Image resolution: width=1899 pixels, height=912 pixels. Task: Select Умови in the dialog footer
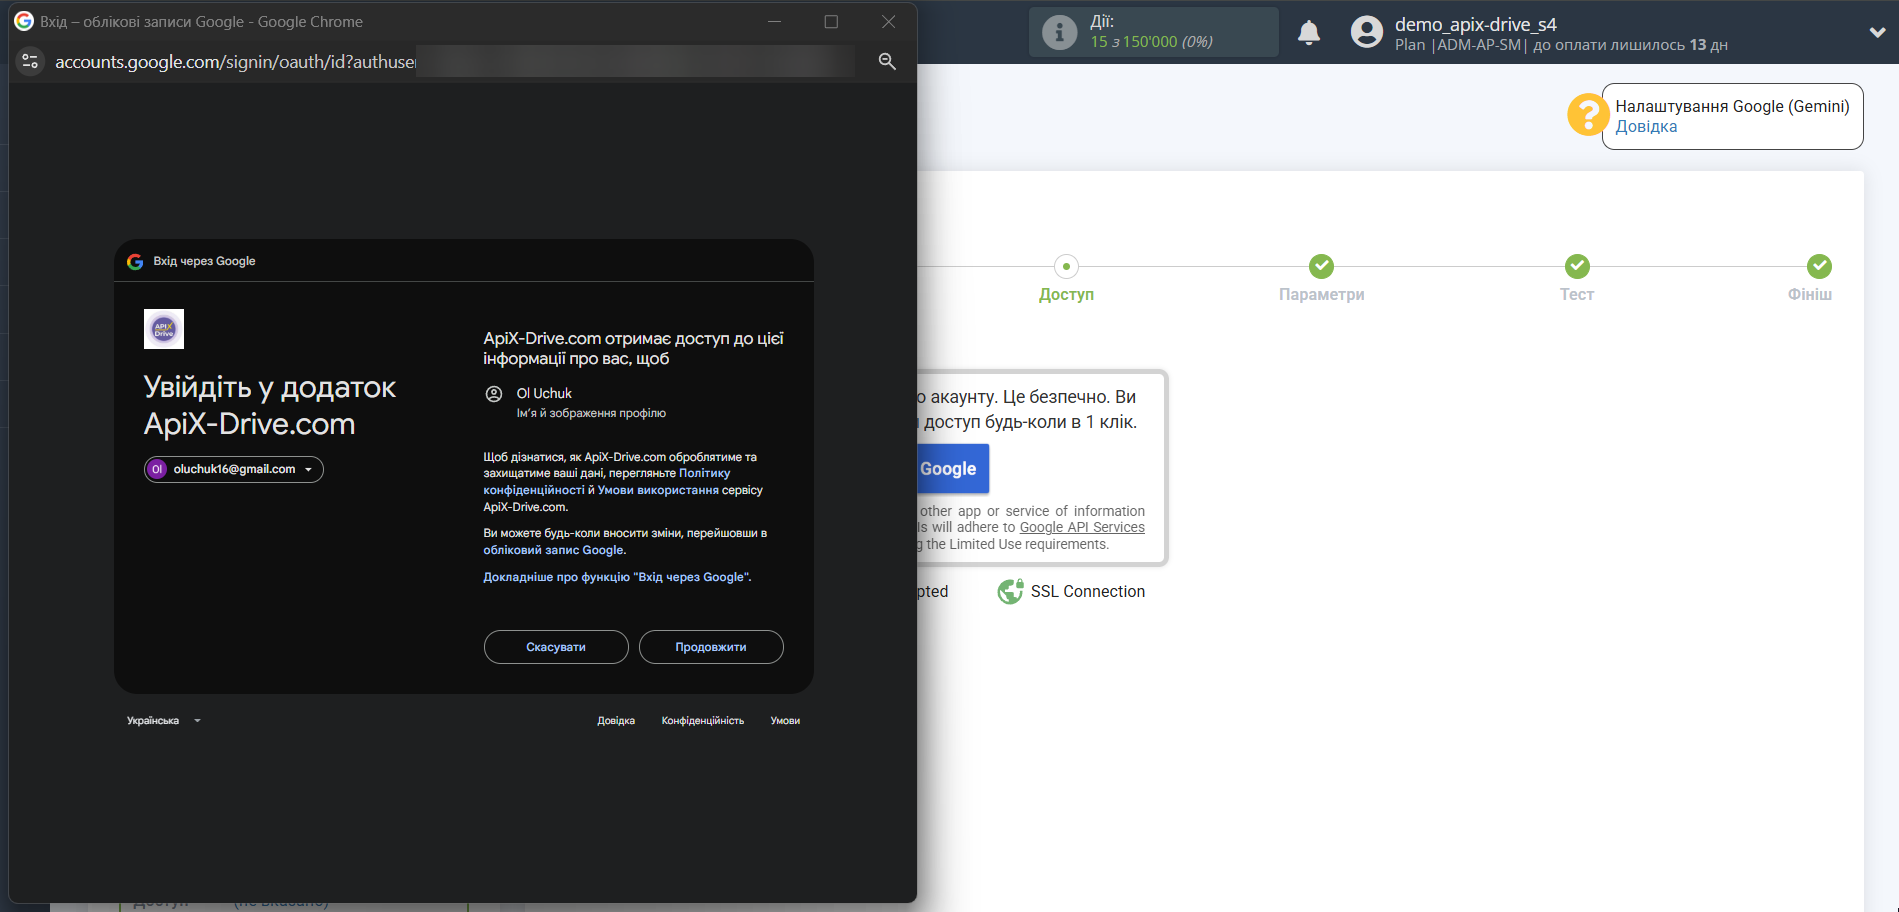pyautogui.click(x=785, y=720)
